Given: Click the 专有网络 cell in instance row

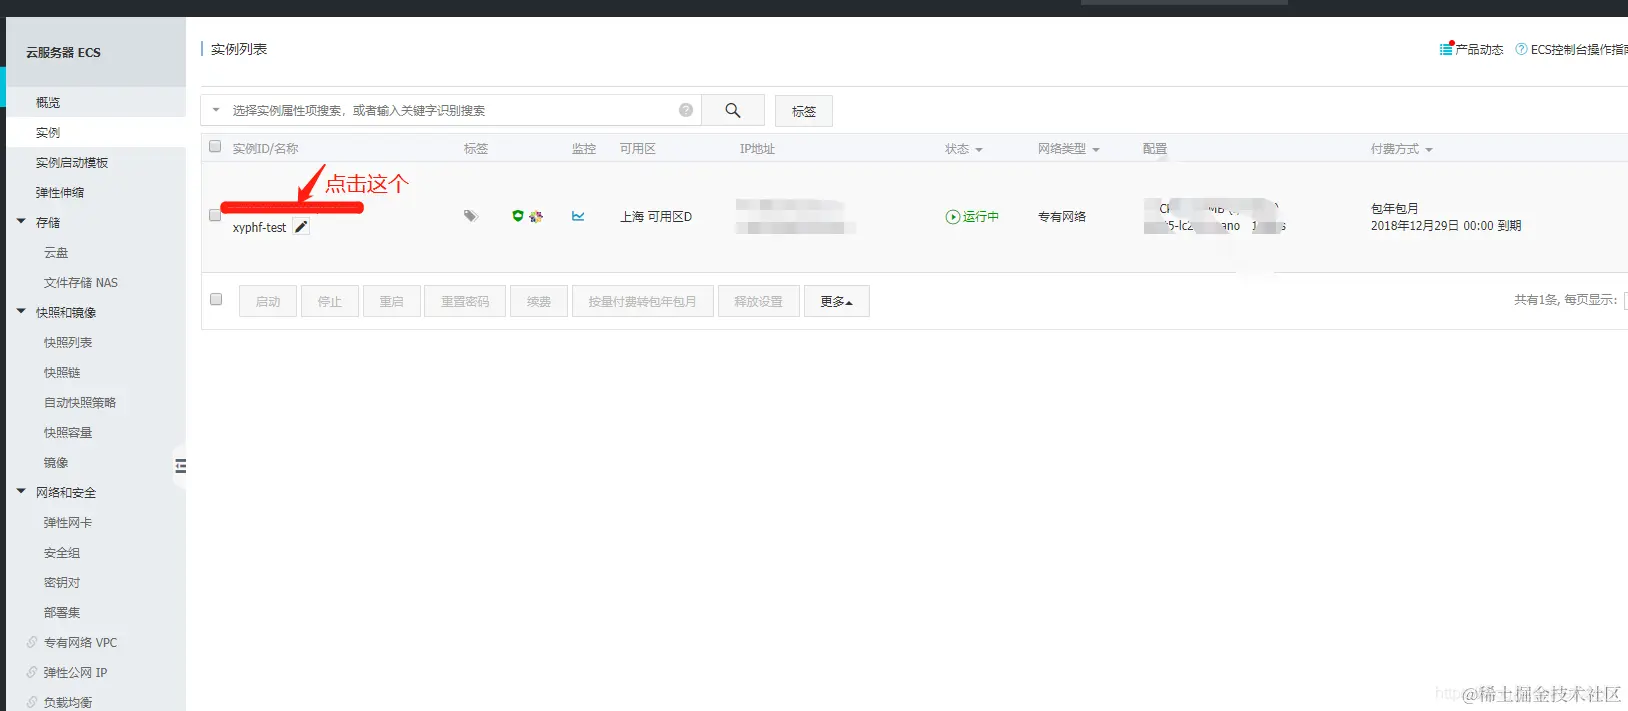Looking at the screenshot, I should (1062, 216).
